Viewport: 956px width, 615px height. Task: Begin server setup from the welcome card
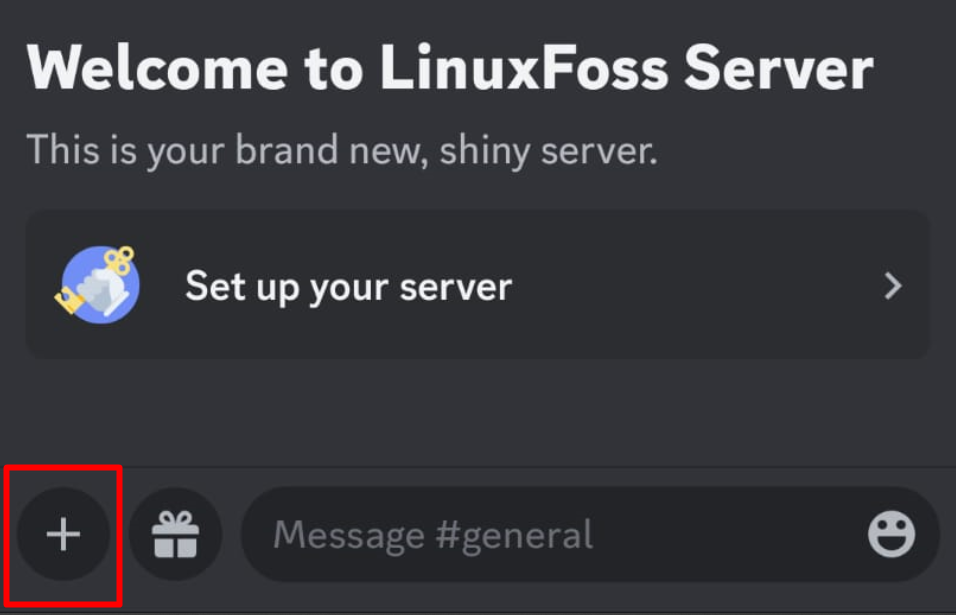[478, 285]
